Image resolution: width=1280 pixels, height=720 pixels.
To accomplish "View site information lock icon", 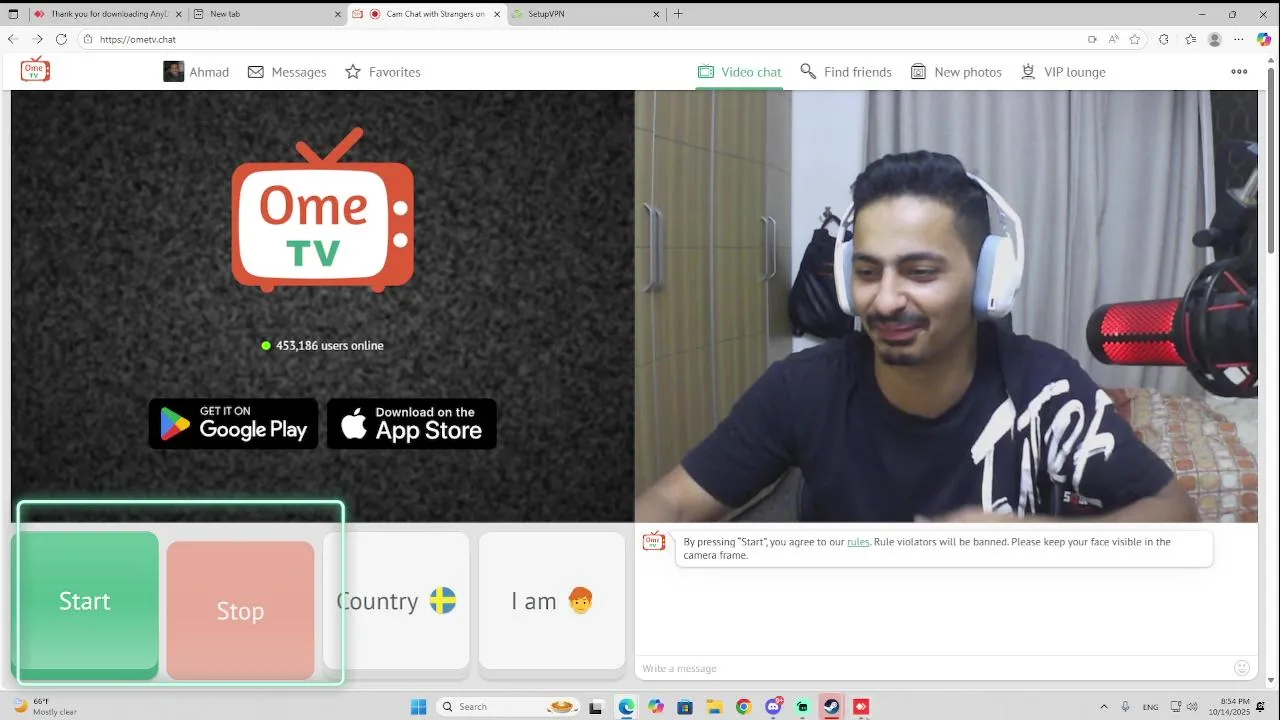I will [88, 39].
